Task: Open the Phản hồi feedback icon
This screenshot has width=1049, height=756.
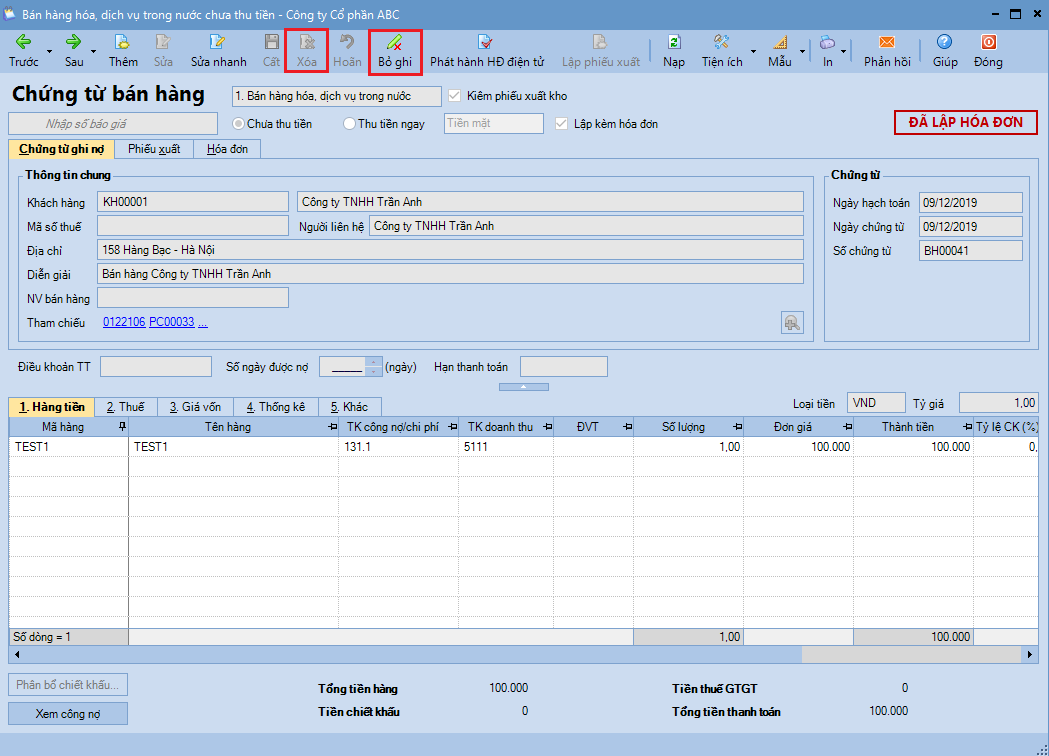Action: pos(886,43)
